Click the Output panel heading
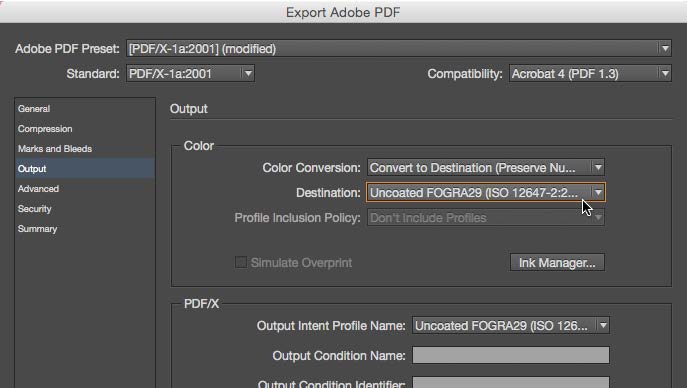687x388 pixels. tap(189, 109)
